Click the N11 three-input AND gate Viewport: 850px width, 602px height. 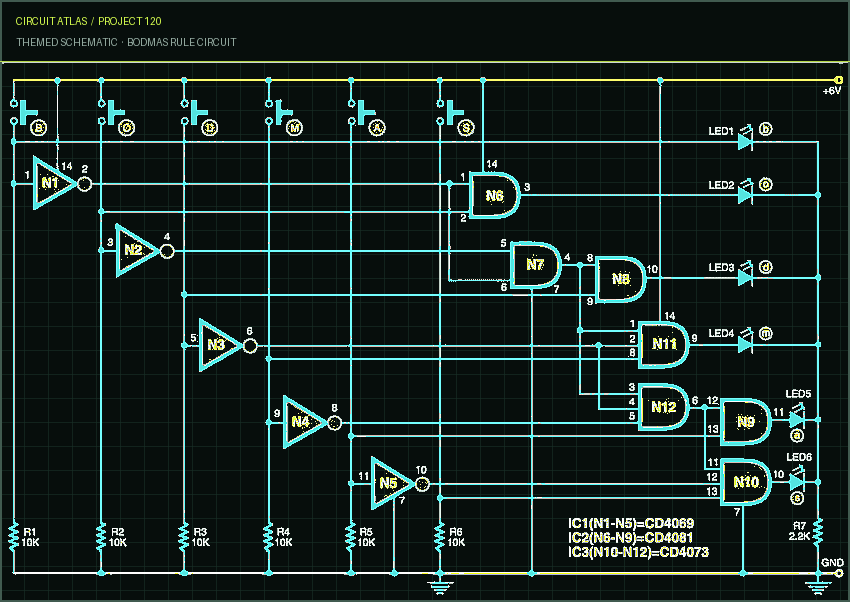pyautogui.click(x=663, y=345)
